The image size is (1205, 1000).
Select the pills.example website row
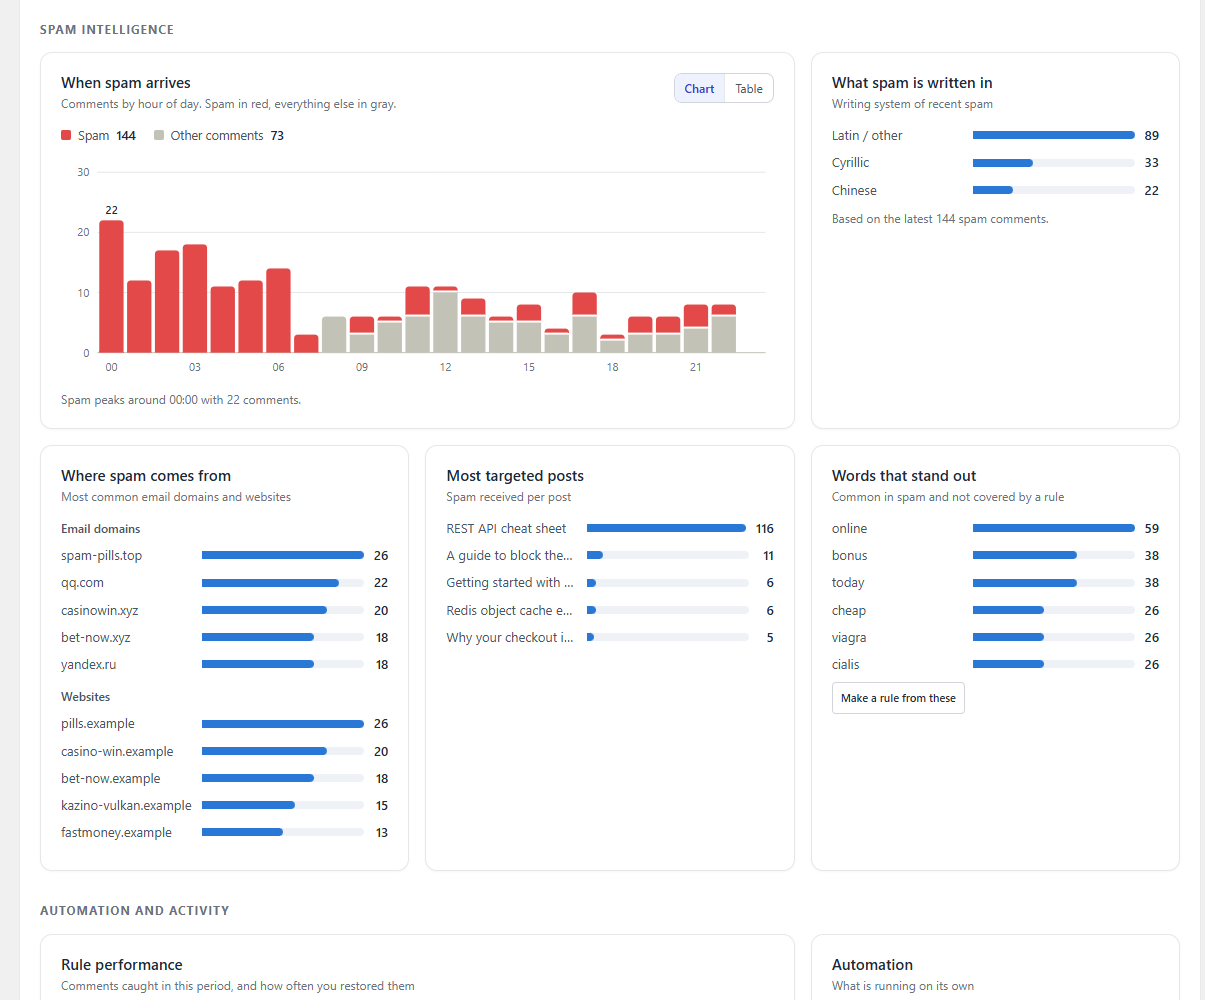tap(225, 723)
